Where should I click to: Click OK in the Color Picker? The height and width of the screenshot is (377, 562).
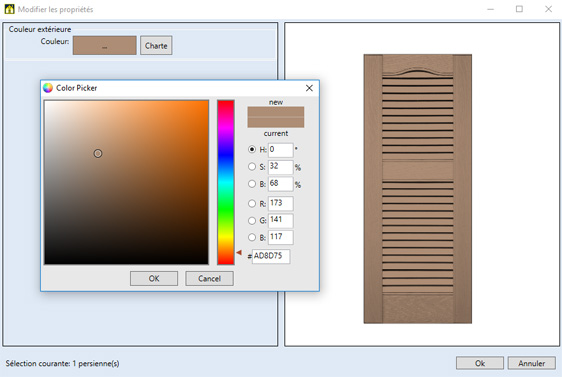tap(154, 278)
